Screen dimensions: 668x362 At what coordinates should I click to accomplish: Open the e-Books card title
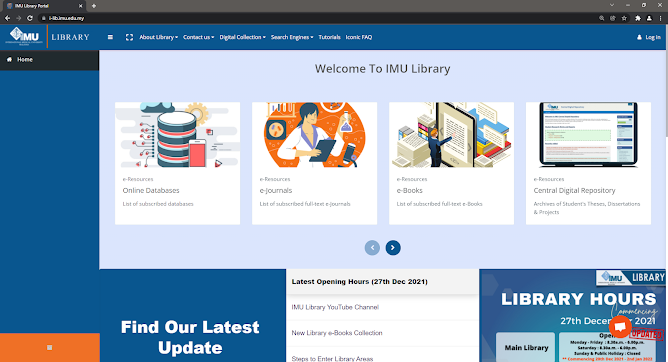pyautogui.click(x=409, y=190)
